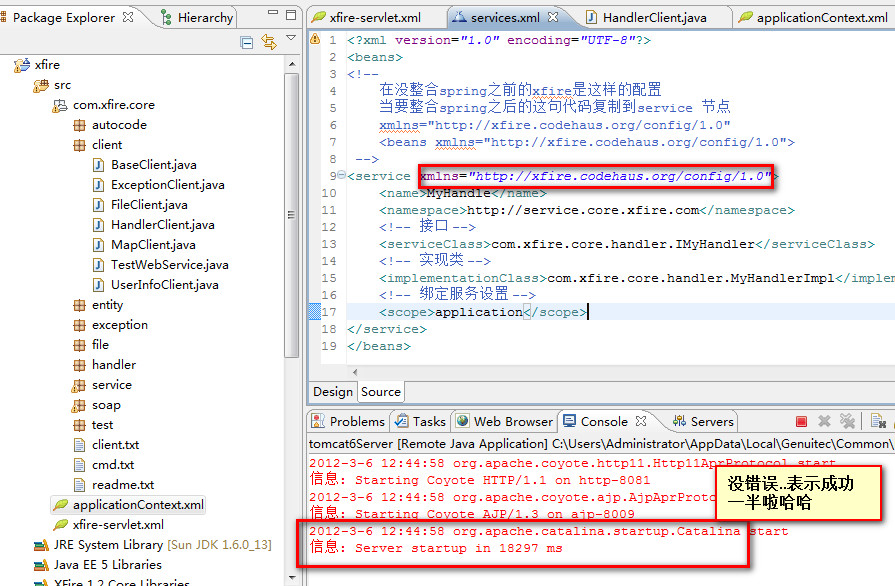Open the Problems view icon
Viewport: 895px width, 586px height.
319,421
